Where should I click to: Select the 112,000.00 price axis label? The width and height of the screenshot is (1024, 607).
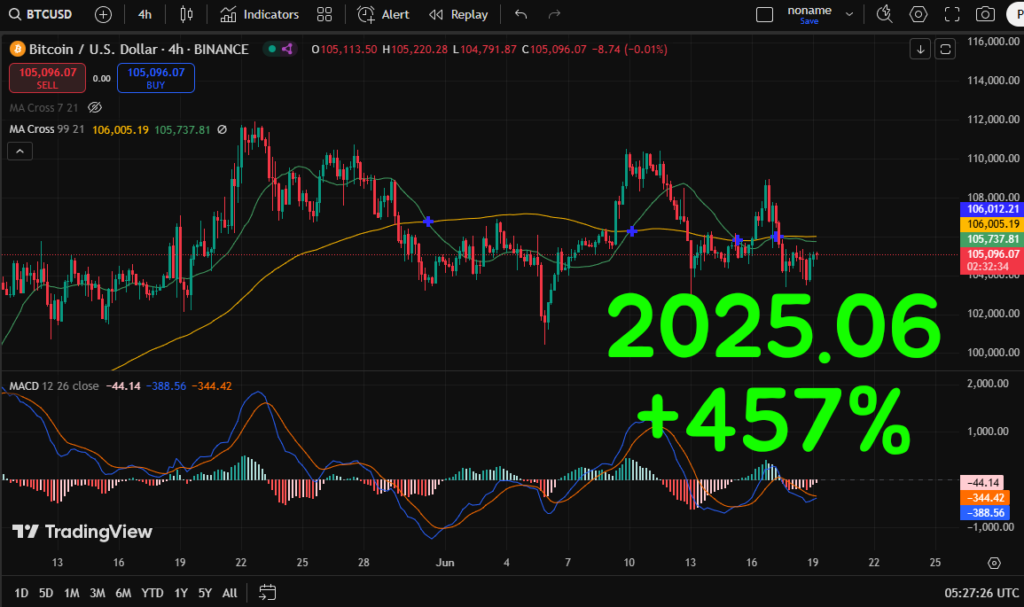[x=993, y=120]
